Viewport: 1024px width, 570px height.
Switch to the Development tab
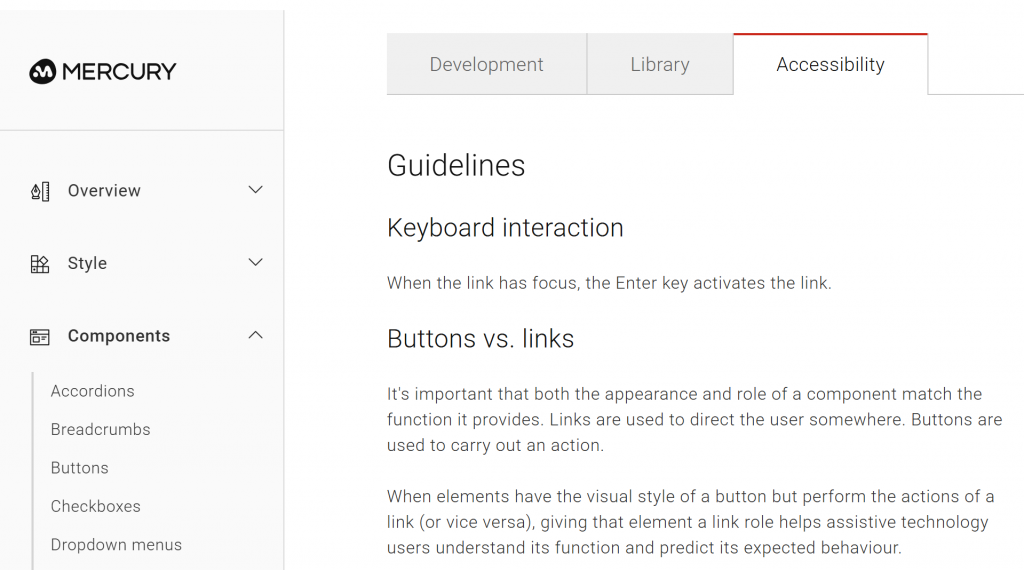486,65
